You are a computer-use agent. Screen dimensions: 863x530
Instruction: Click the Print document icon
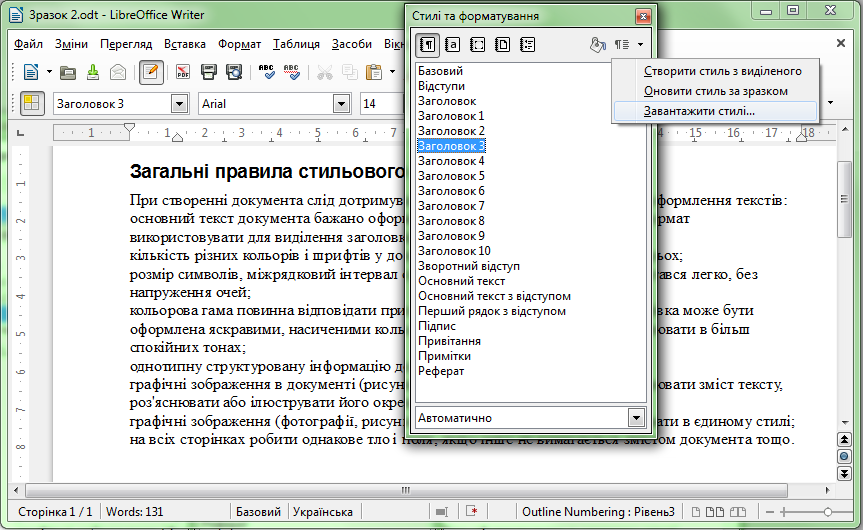coord(209,72)
